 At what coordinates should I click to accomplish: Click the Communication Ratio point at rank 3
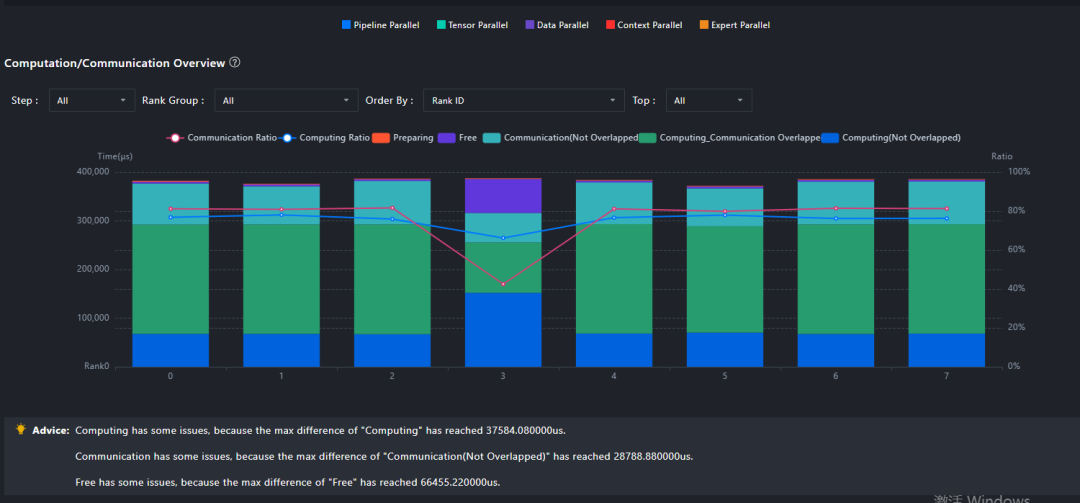tap(503, 284)
